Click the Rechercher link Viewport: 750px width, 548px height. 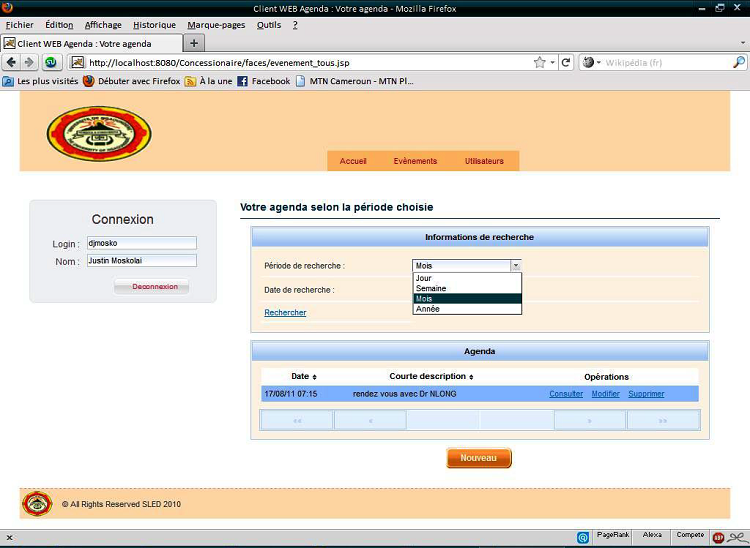285,313
